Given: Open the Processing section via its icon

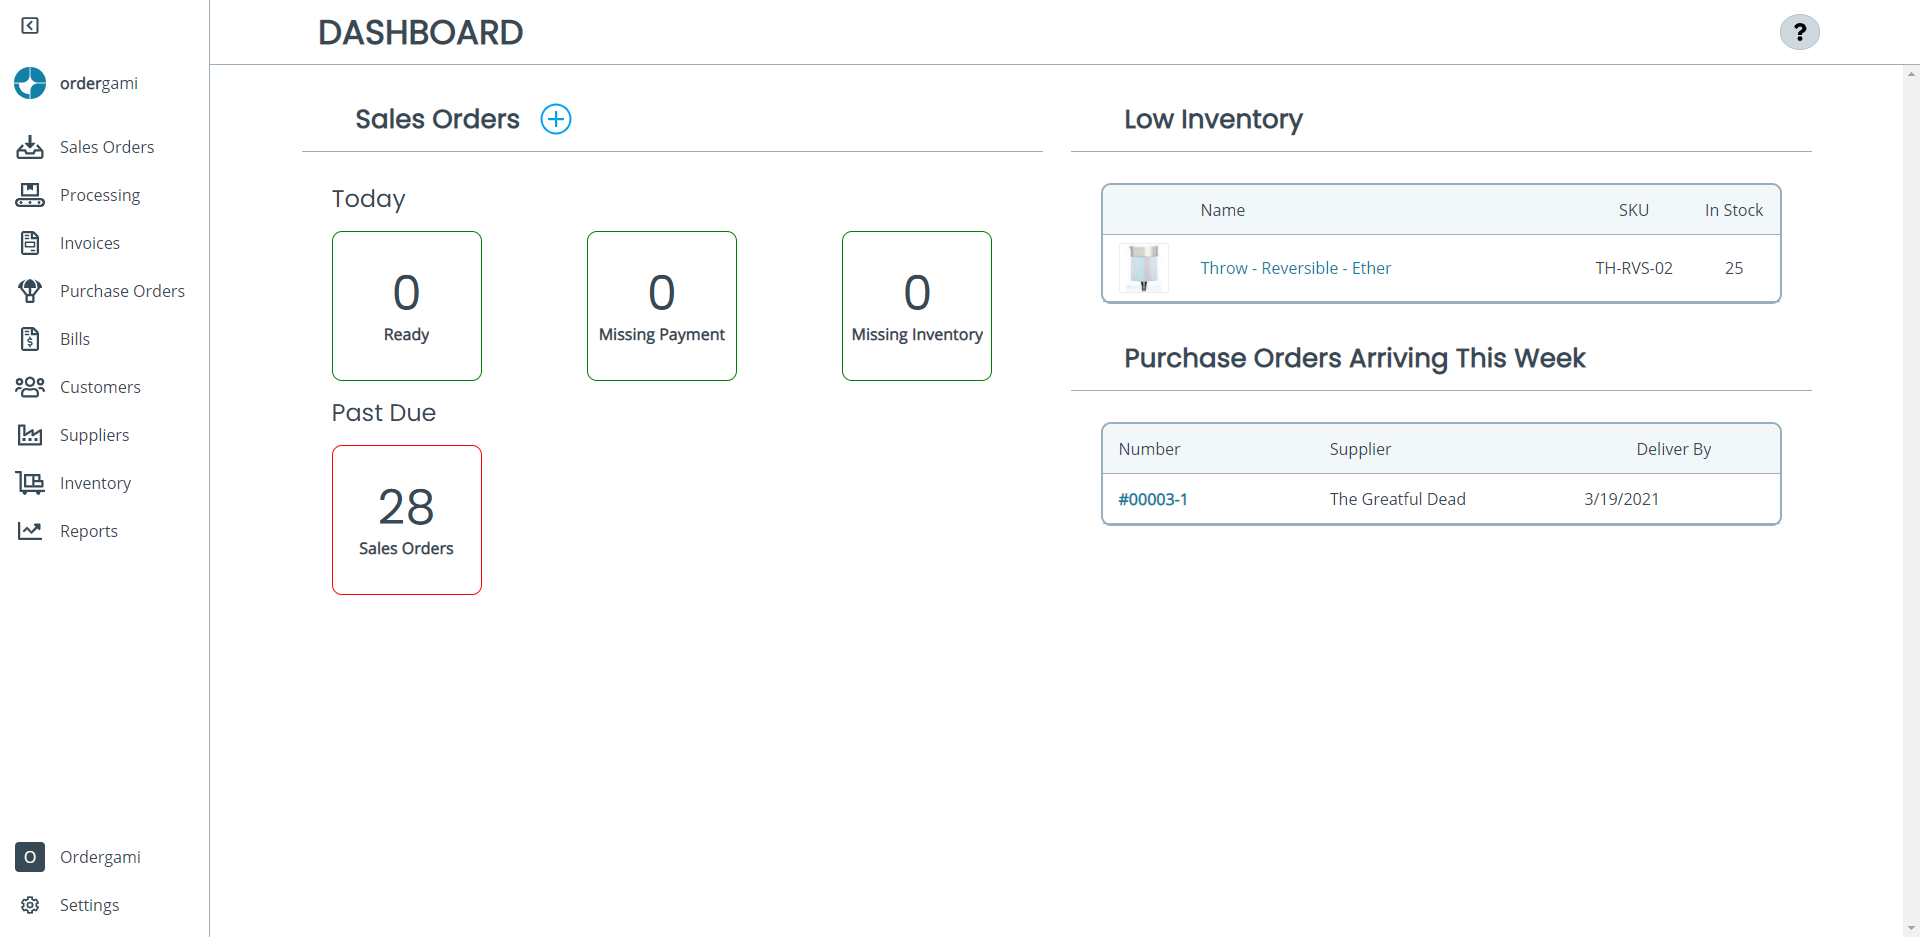Looking at the screenshot, I should pos(30,194).
